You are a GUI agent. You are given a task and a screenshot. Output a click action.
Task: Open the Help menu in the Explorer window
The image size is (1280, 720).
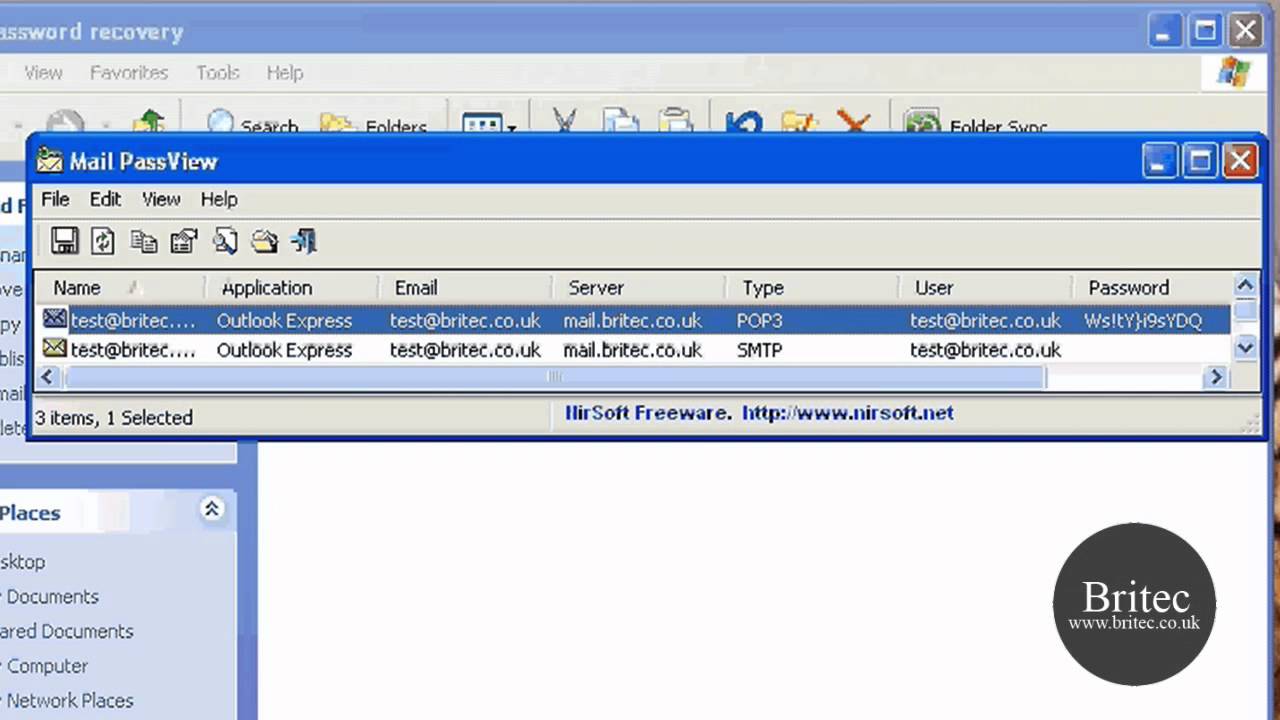285,72
